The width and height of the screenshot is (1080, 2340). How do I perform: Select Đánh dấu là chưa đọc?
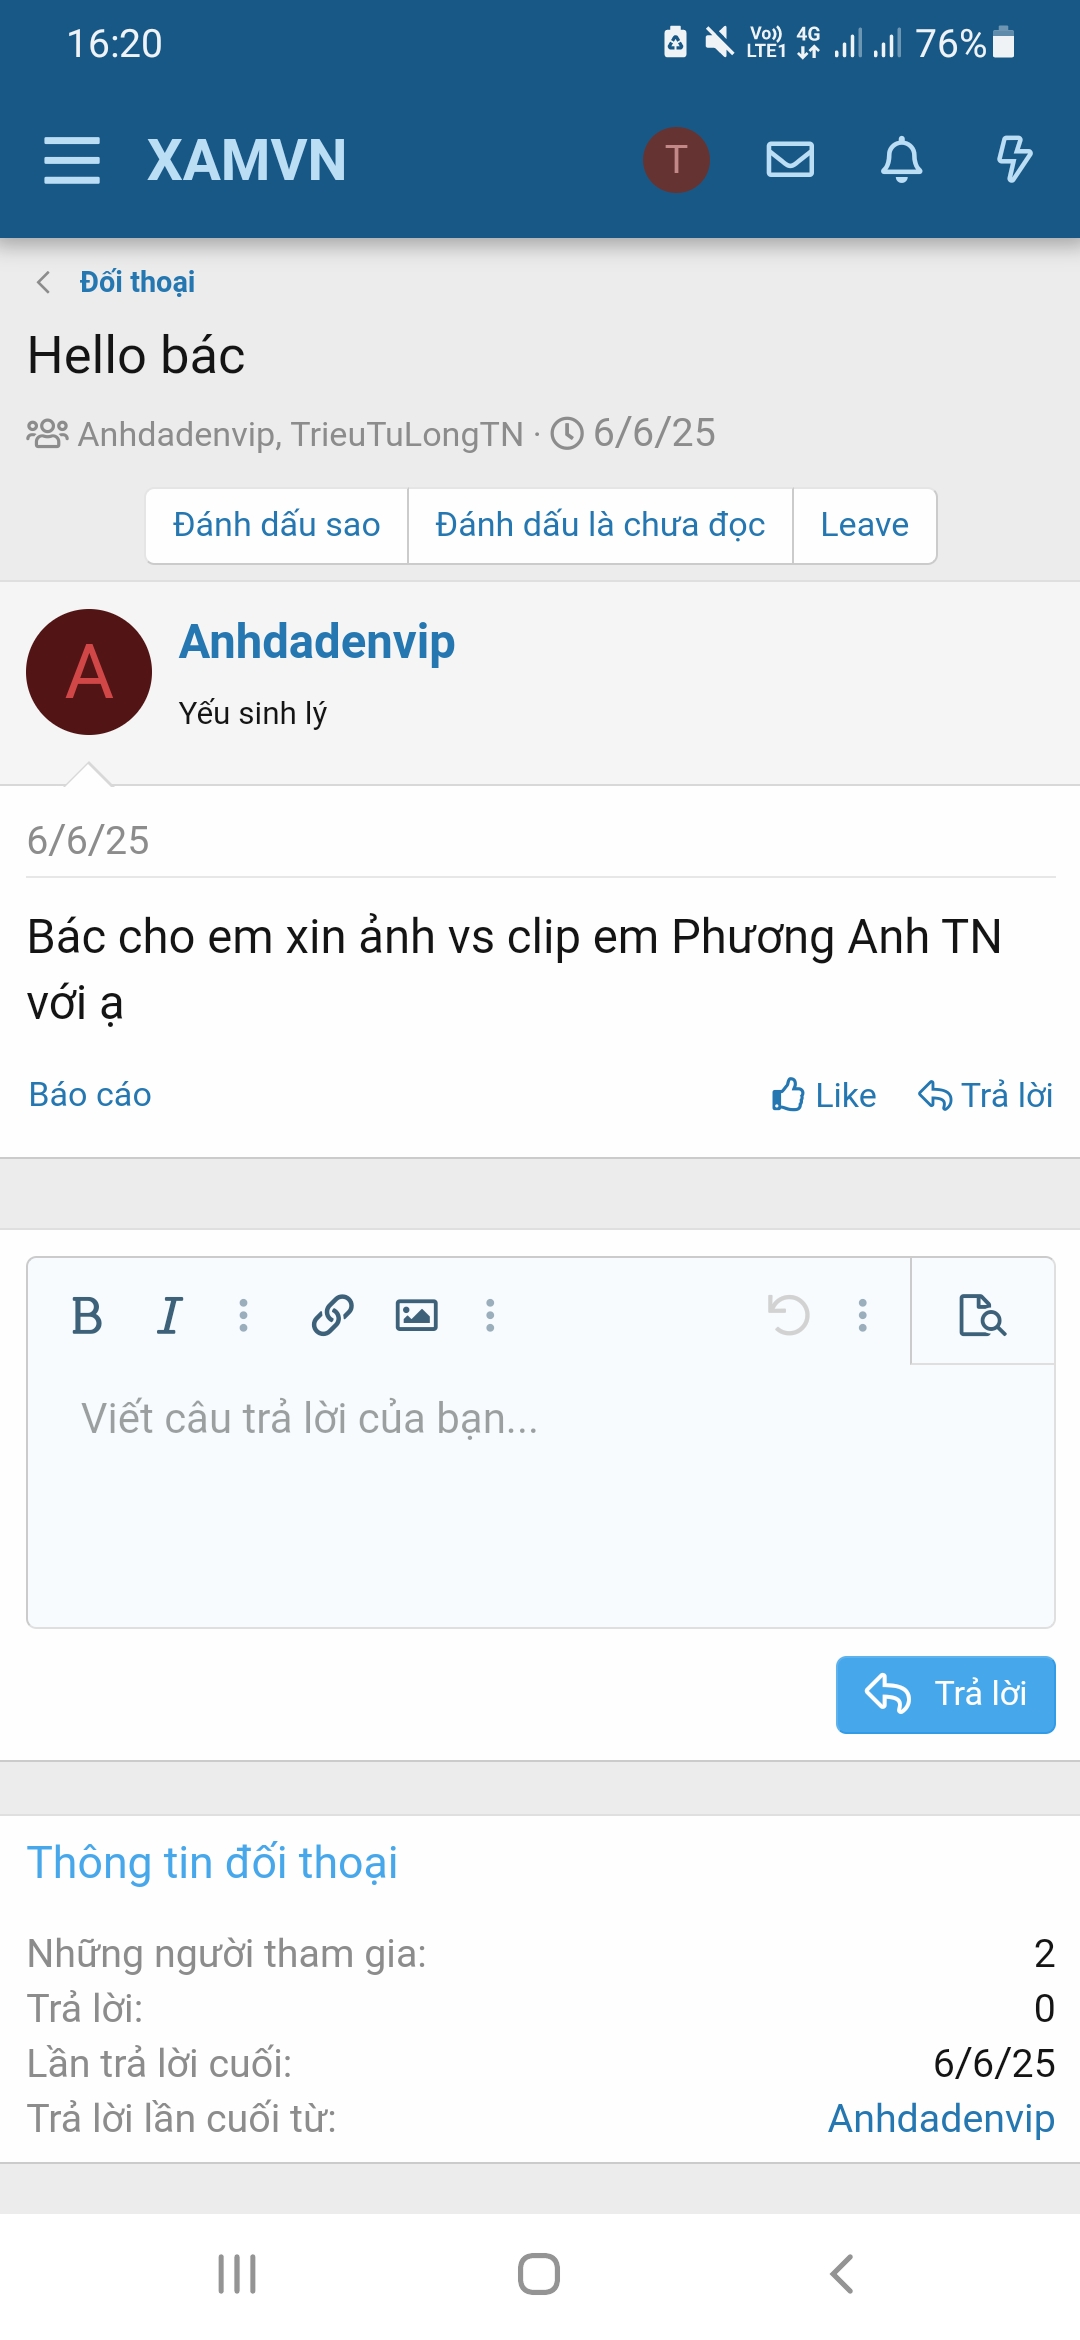pos(600,526)
